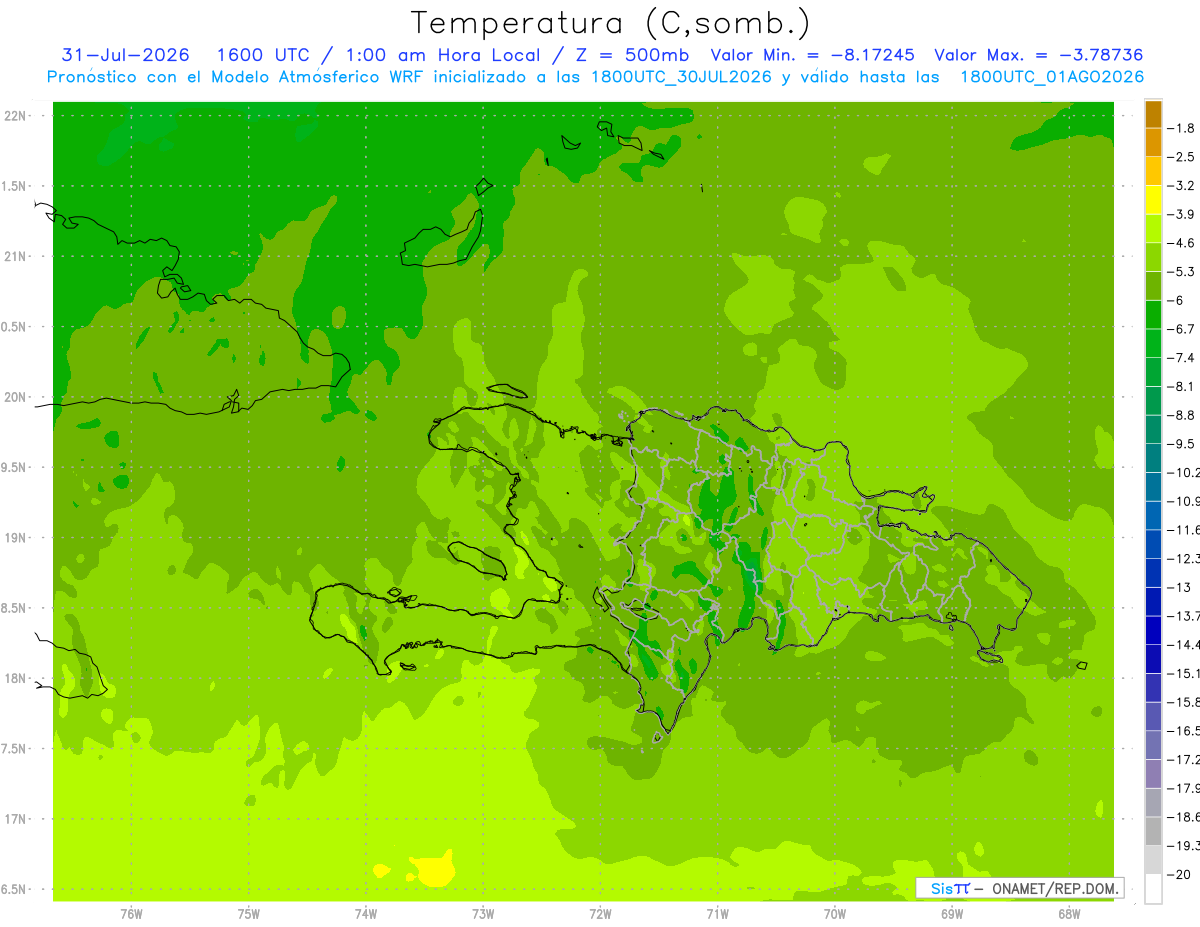Pick the yellow swatch between -3.2 and -3.9
The image size is (1200, 927).
1153,200
